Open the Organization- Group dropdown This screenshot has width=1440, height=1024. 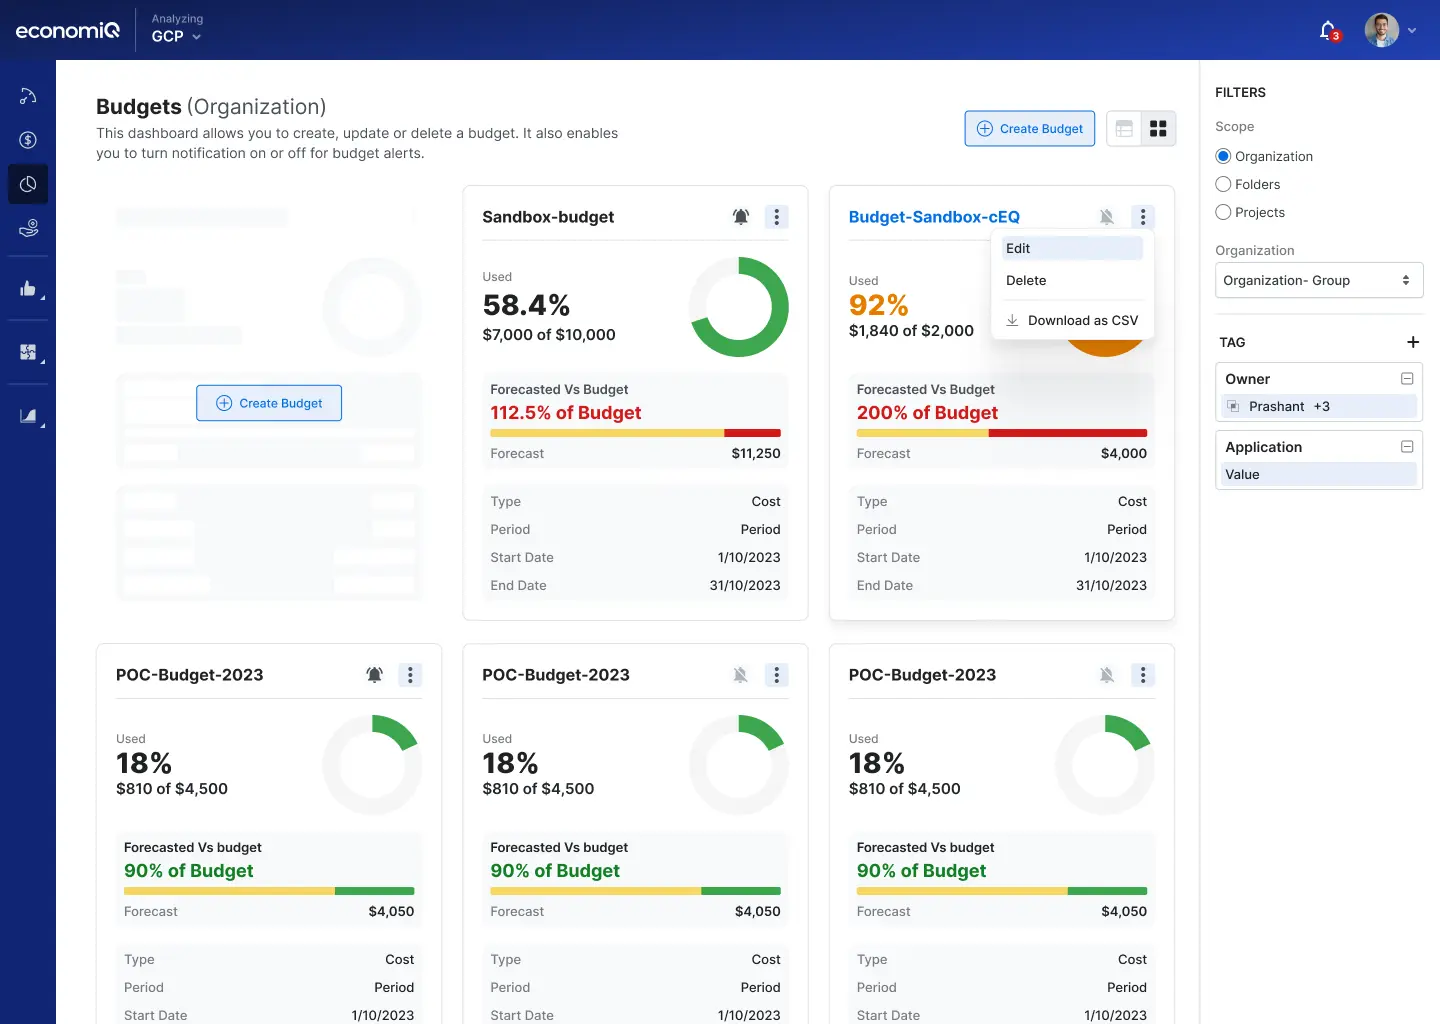[1318, 280]
